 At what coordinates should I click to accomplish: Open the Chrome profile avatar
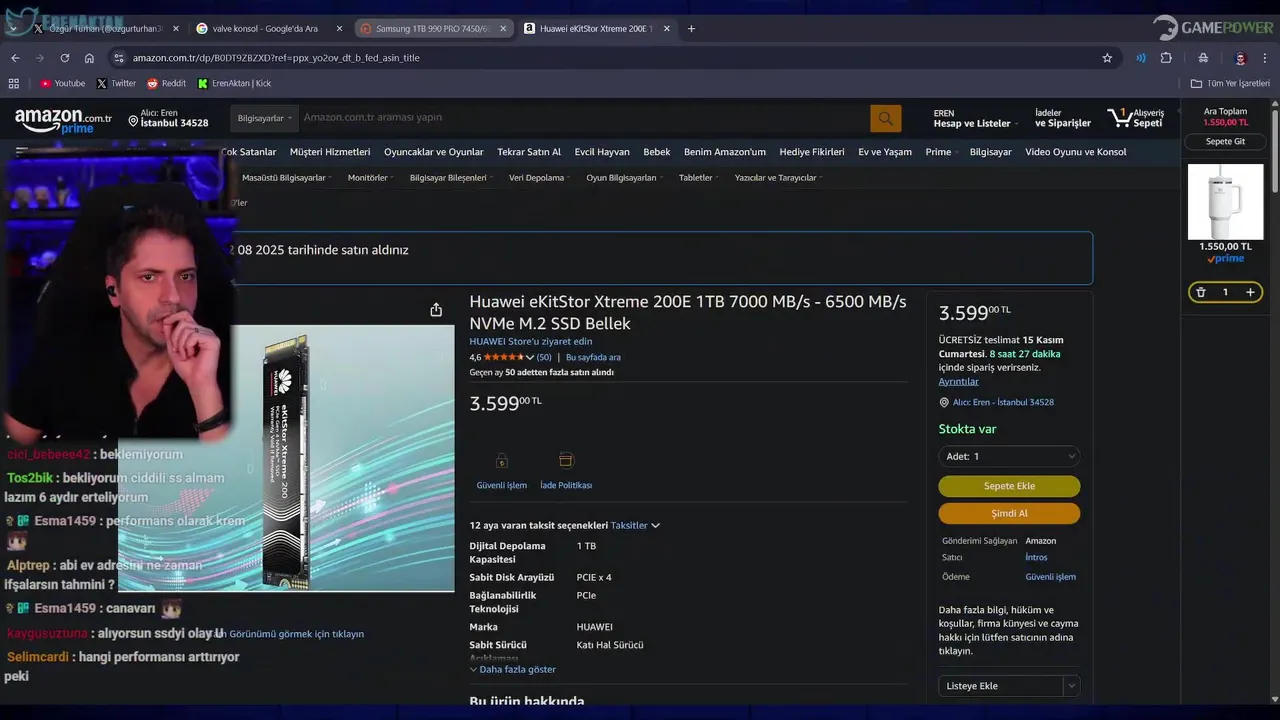coord(1240,58)
